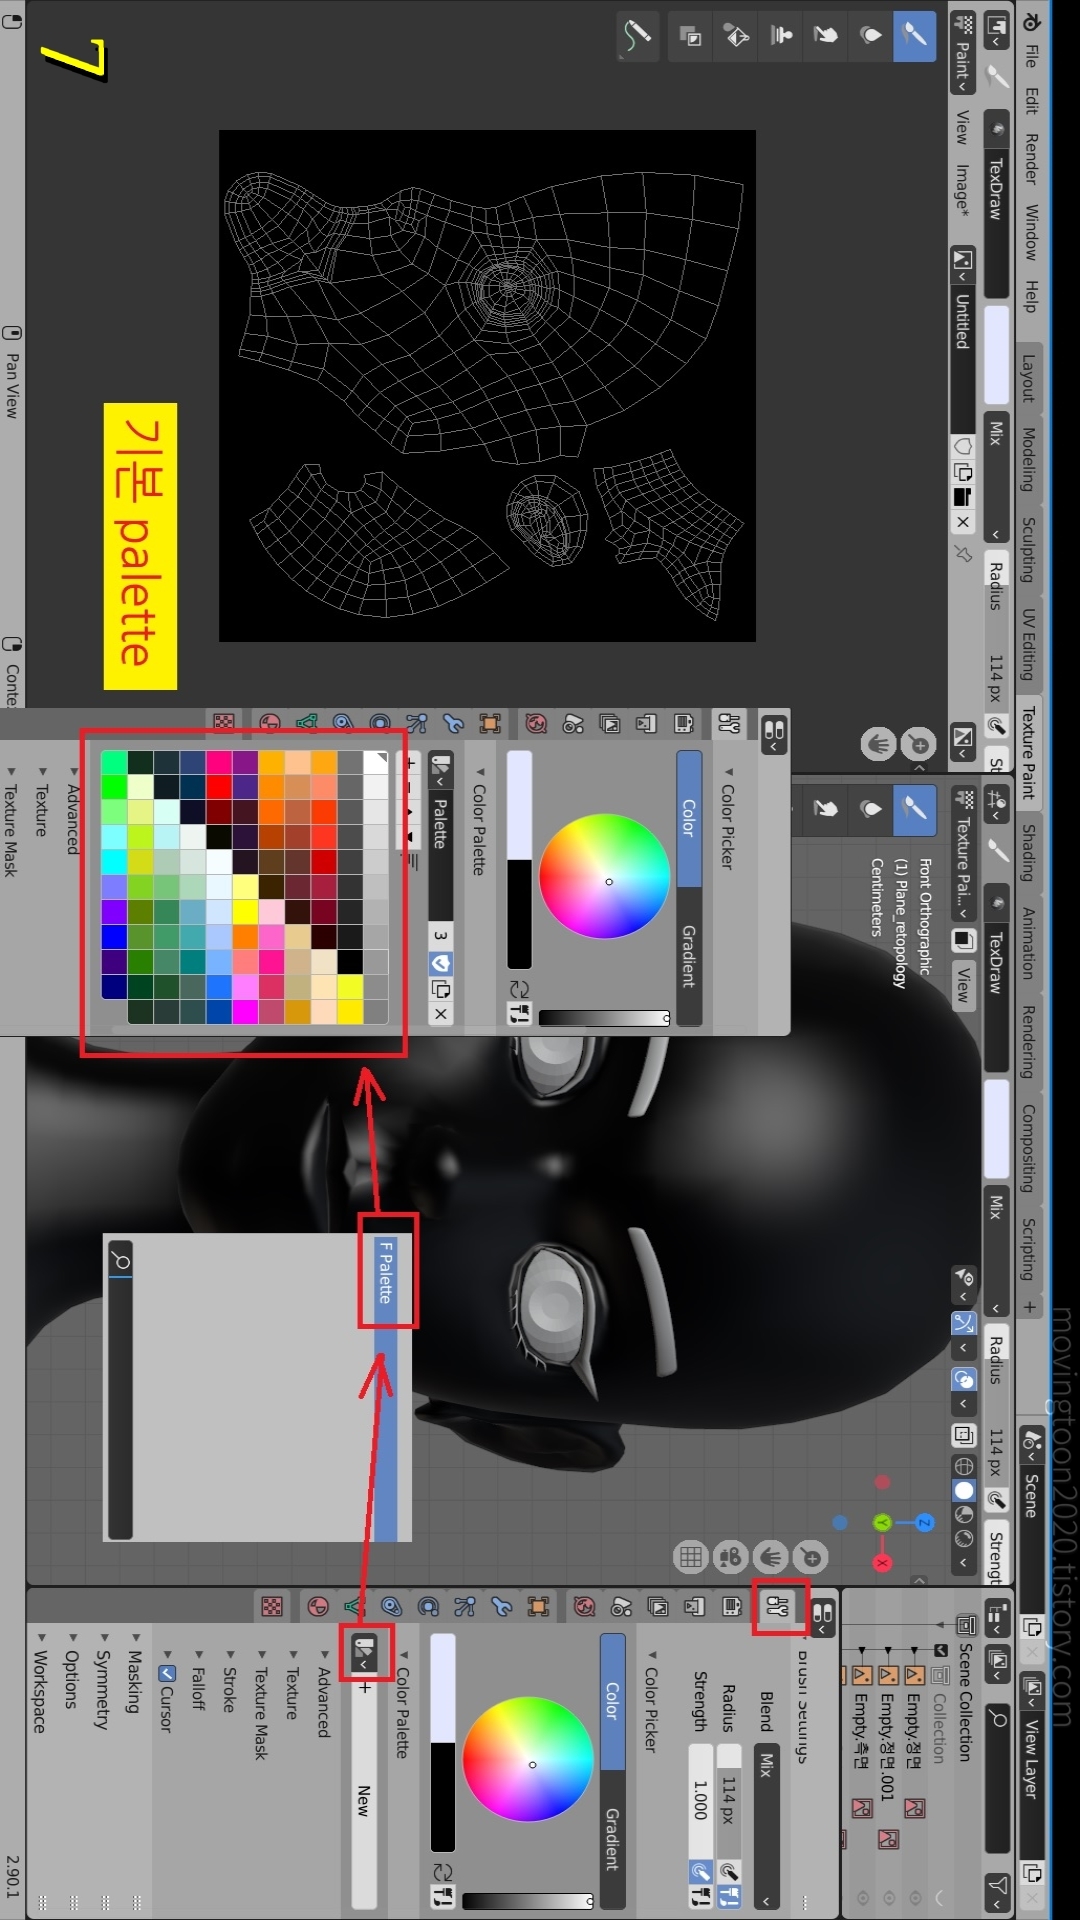Switch to the Shading workspace tab
The height and width of the screenshot is (1920, 1080).
point(1028,852)
